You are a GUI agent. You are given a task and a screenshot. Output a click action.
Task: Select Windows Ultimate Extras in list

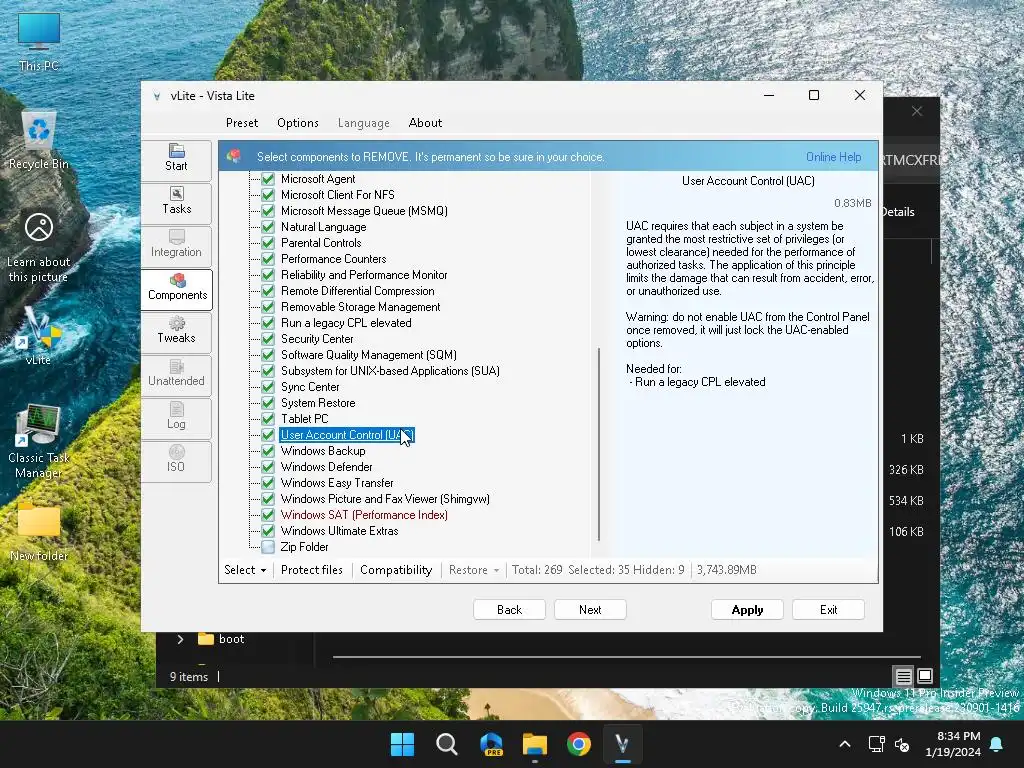[x=340, y=531]
